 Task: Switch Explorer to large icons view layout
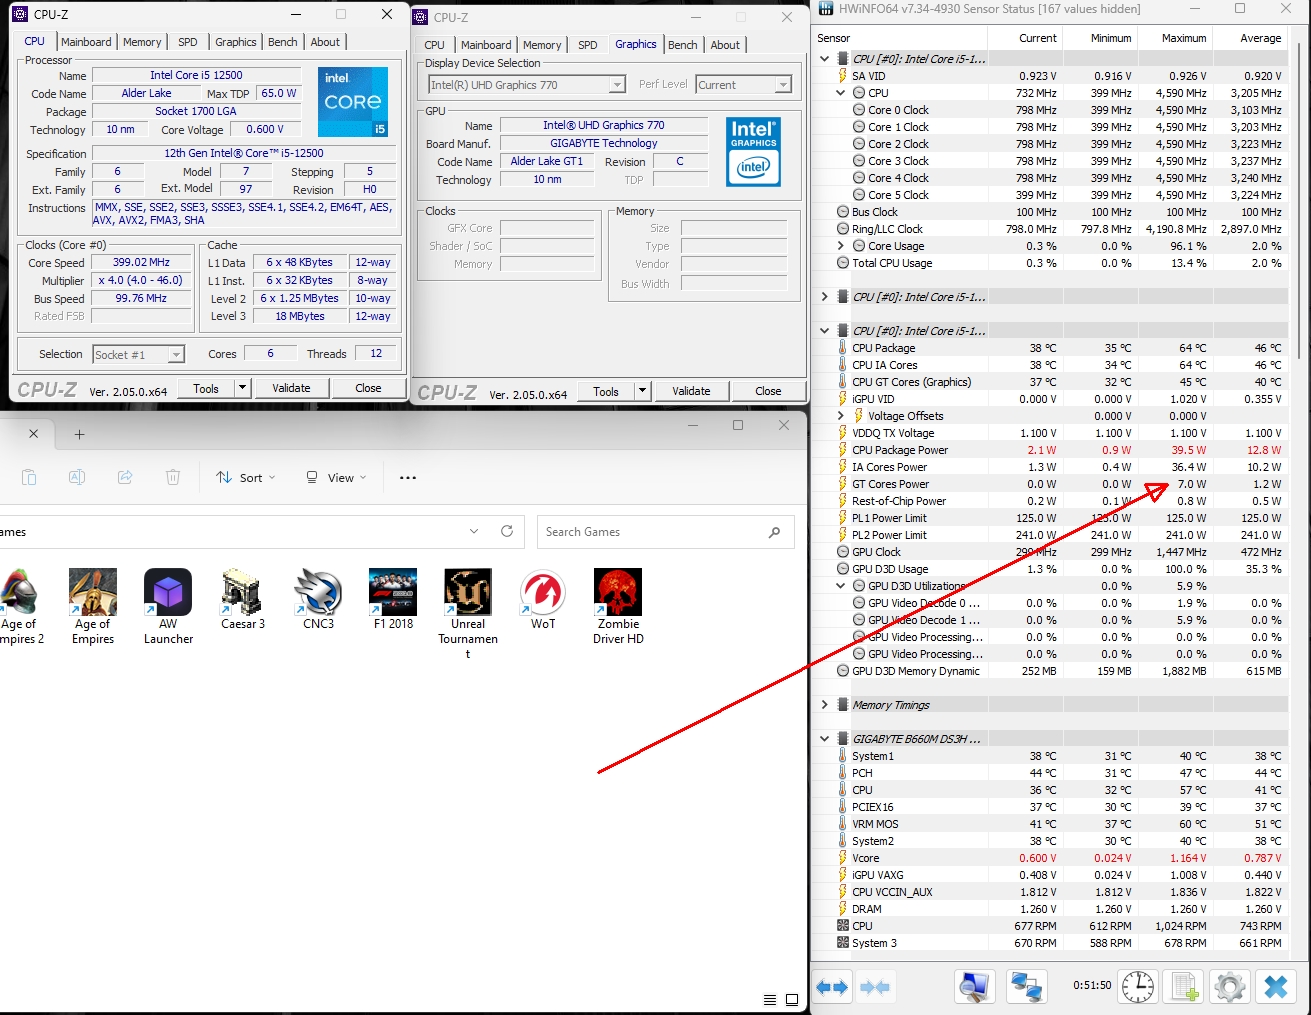coord(792,1000)
